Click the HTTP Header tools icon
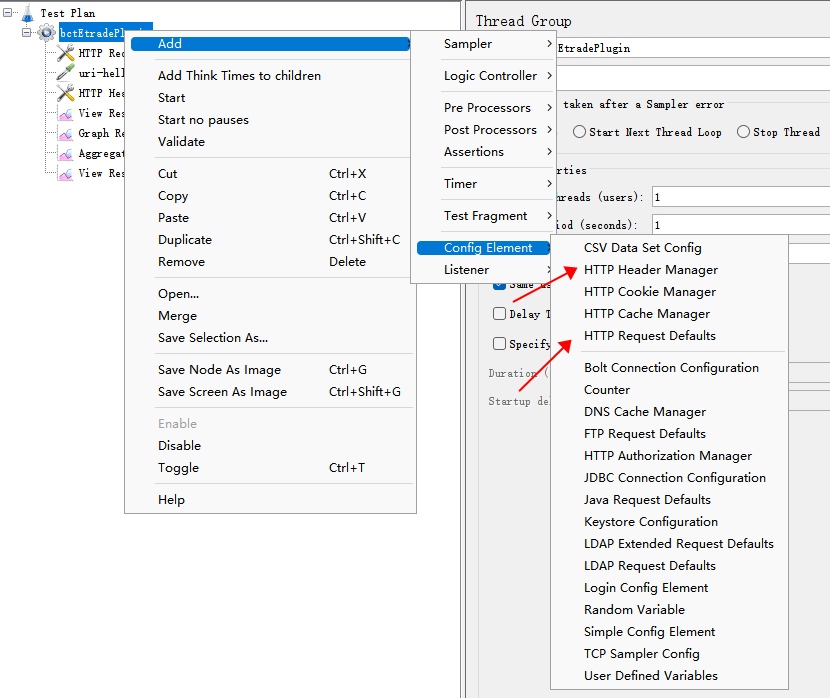Screen dimensions: 830x698 coord(66,93)
